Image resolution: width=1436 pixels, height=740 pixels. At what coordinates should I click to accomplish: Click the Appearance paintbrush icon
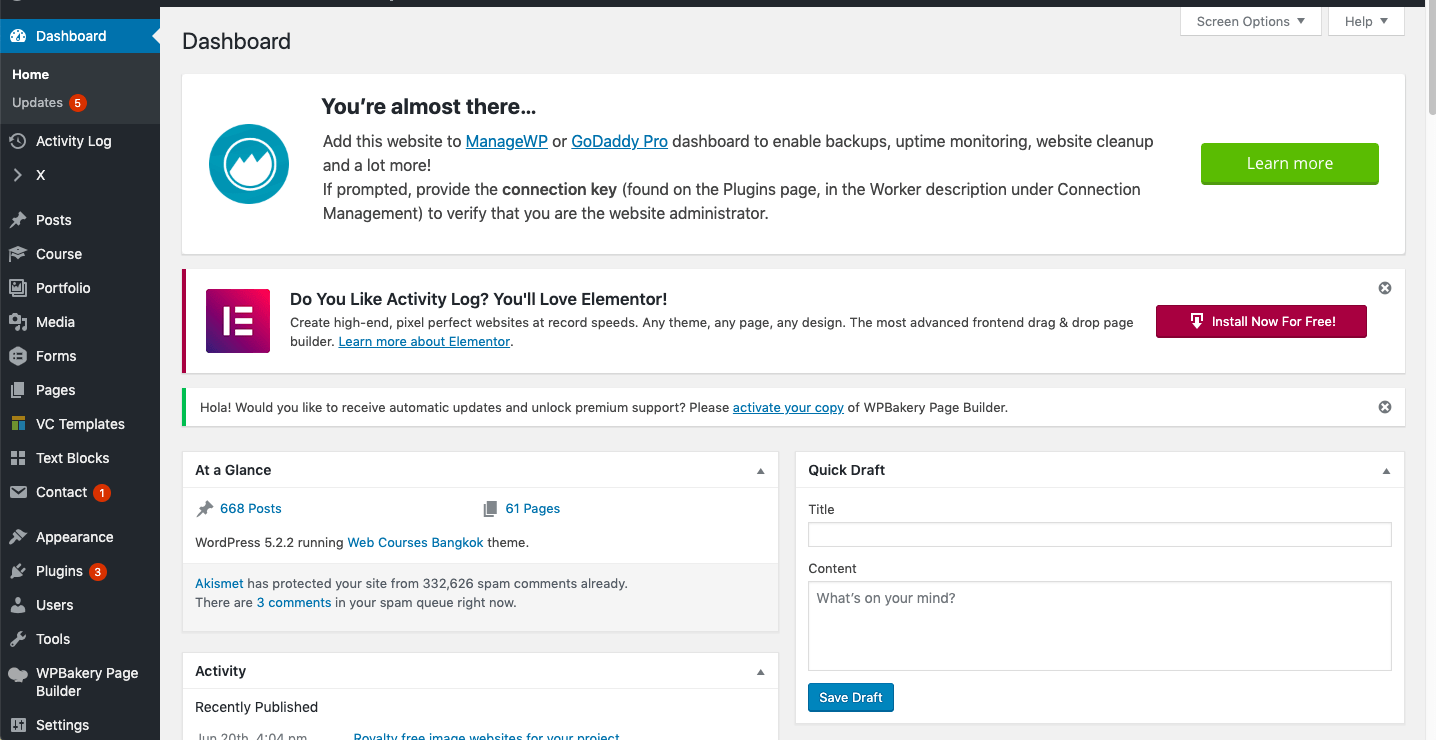(18, 537)
